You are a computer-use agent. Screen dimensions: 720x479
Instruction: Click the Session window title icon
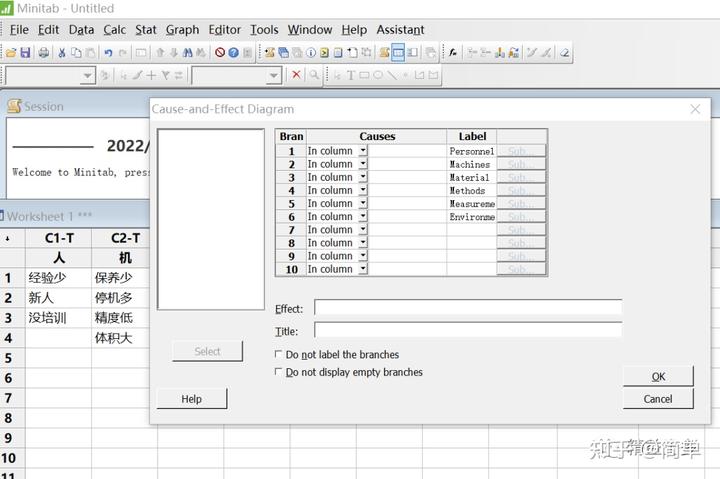(x=14, y=106)
